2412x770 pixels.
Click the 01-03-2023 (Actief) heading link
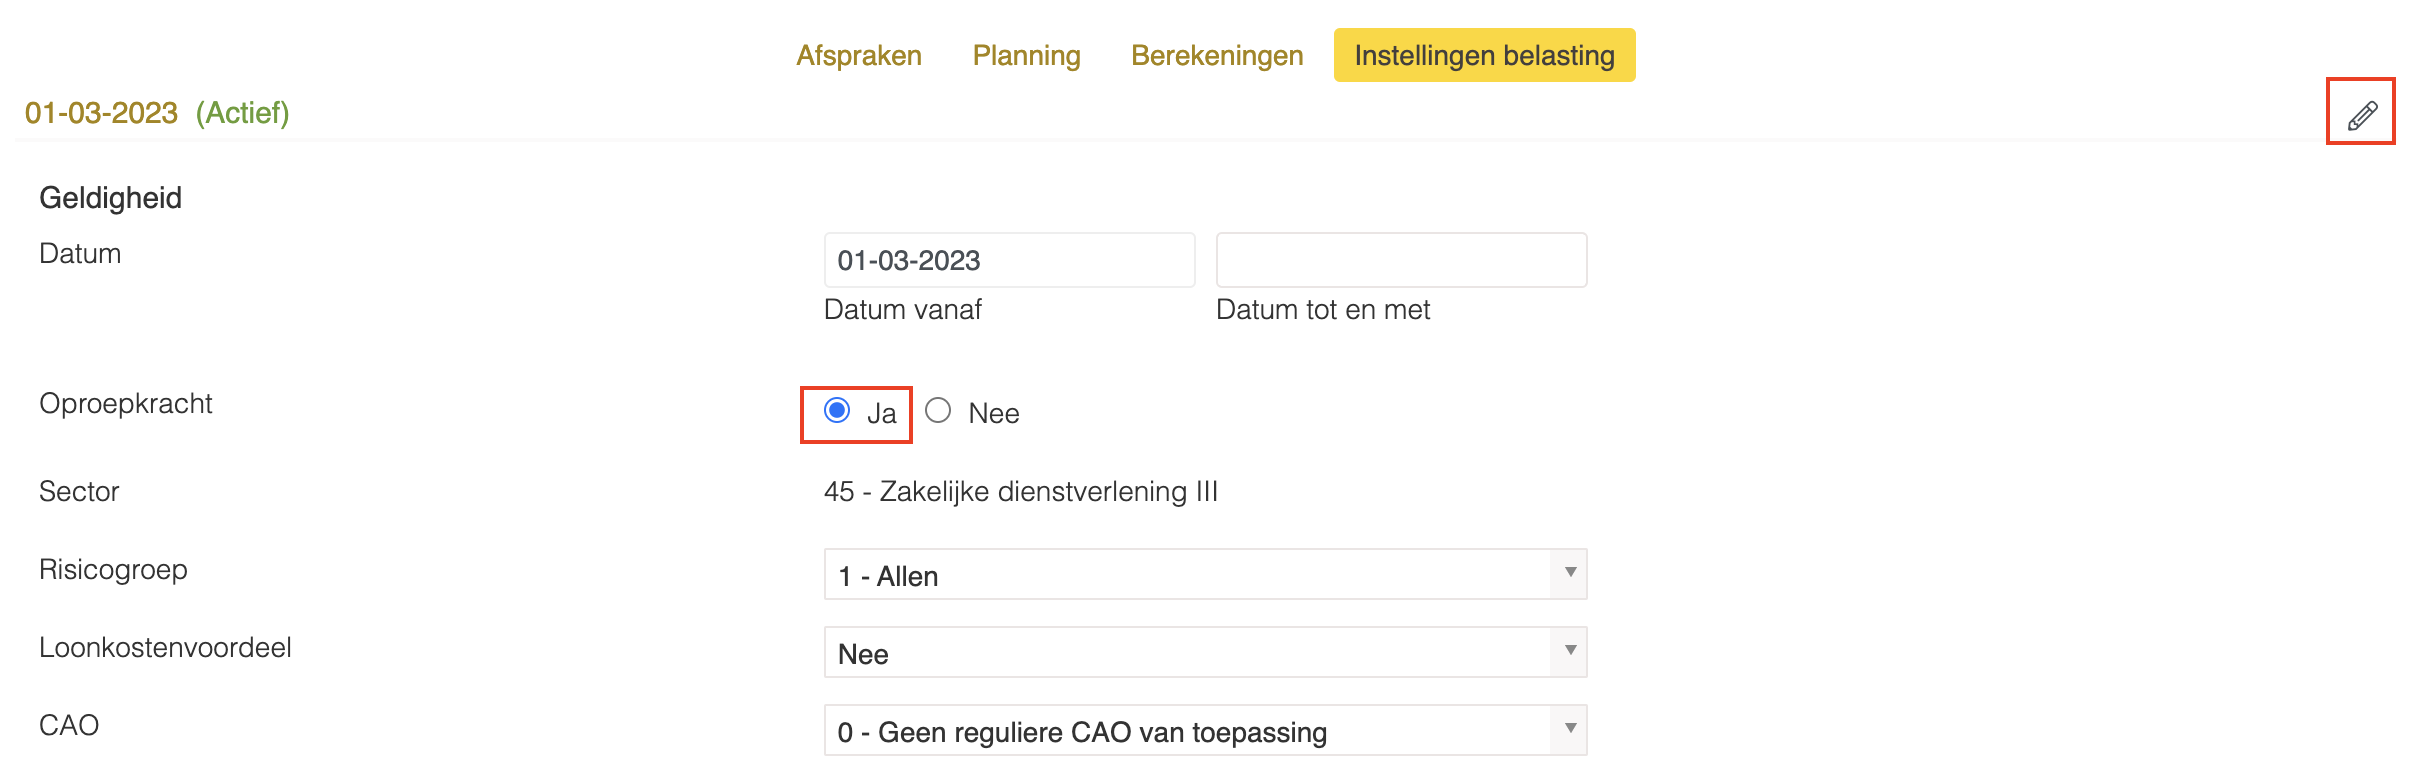pyautogui.click(x=157, y=113)
